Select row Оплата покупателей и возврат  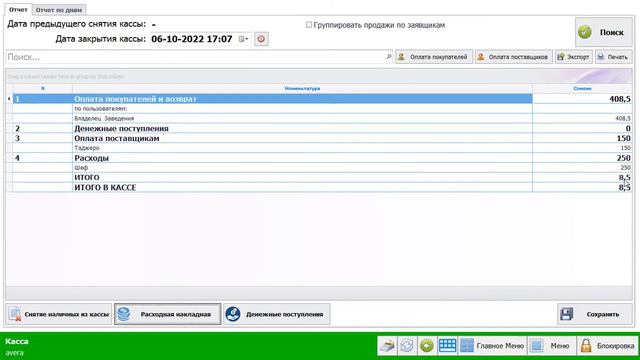319,99
